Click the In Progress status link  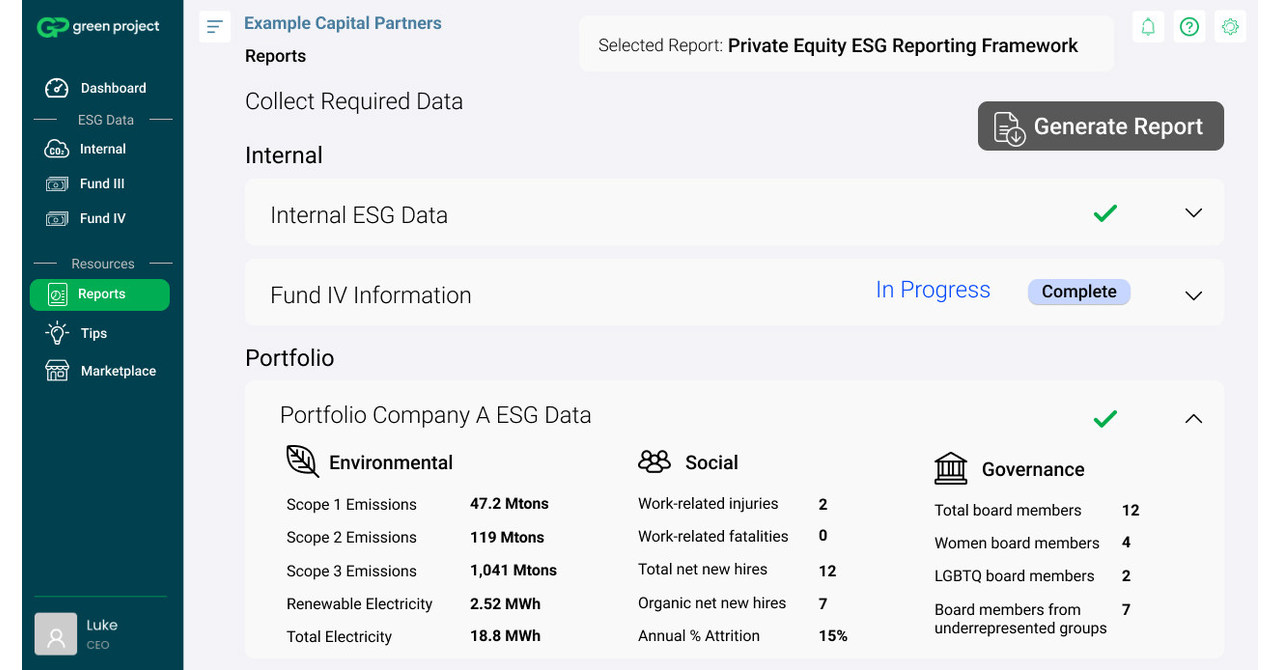[932, 290]
